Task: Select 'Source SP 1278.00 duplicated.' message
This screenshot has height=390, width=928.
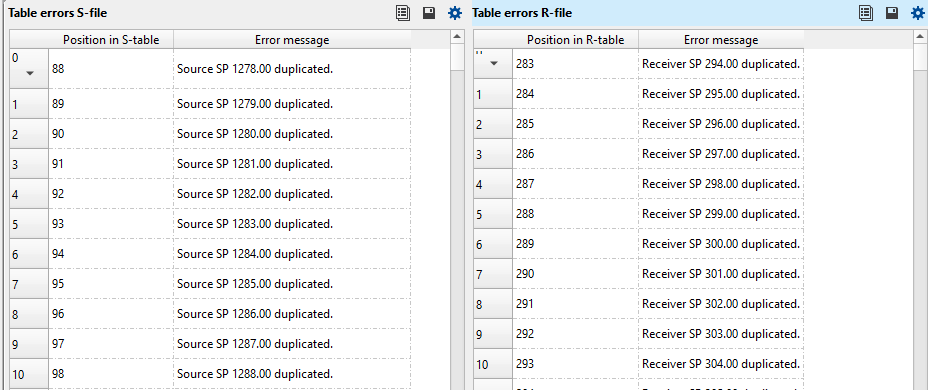Action: [292, 69]
